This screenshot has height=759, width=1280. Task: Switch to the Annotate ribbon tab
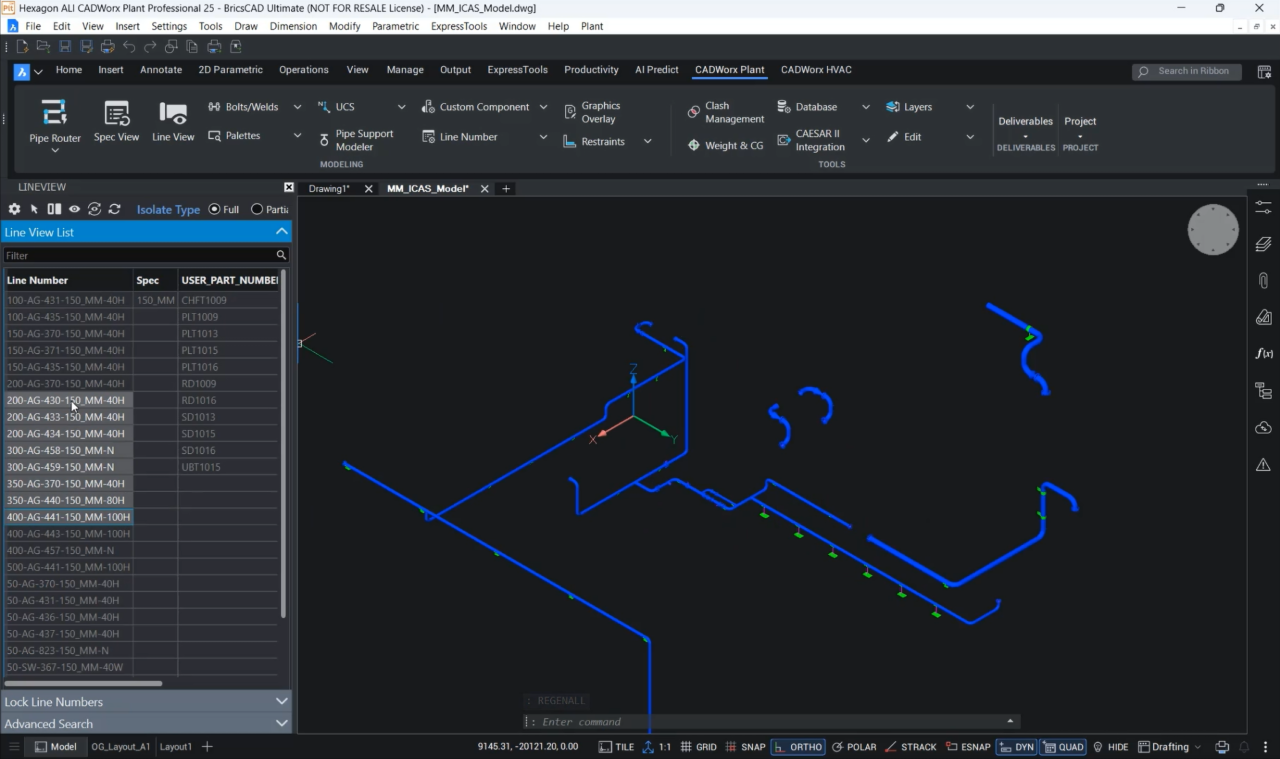pyautogui.click(x=161, y=70)
